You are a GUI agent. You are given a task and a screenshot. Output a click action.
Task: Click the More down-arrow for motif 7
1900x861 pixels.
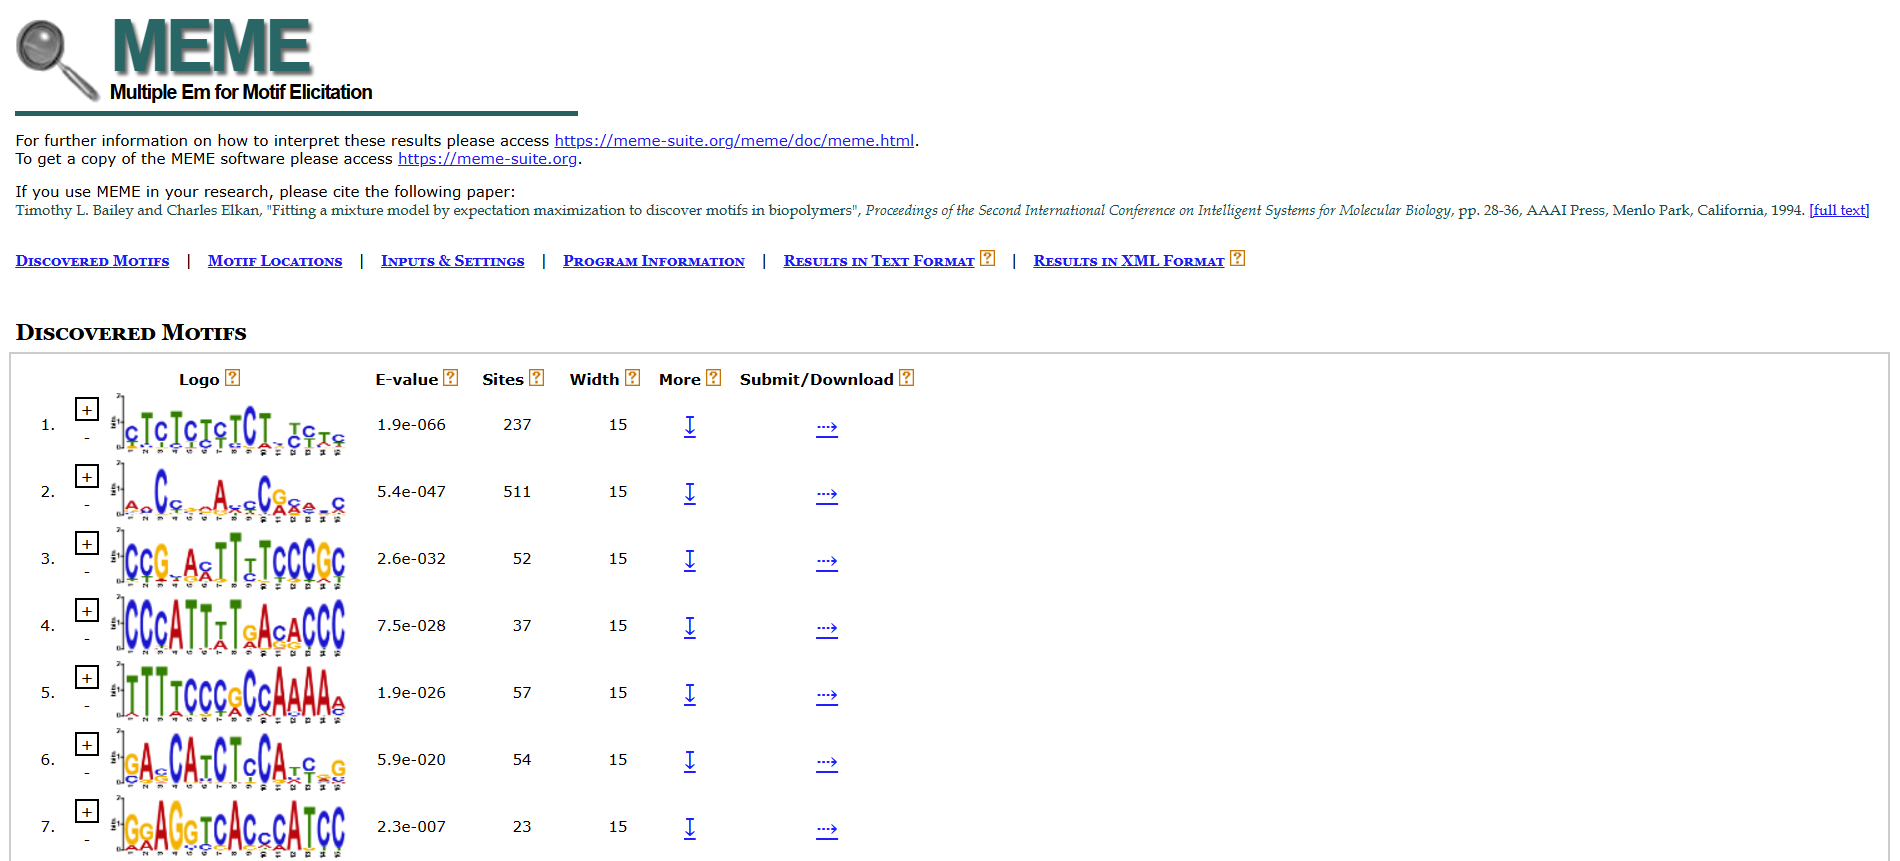690,828
